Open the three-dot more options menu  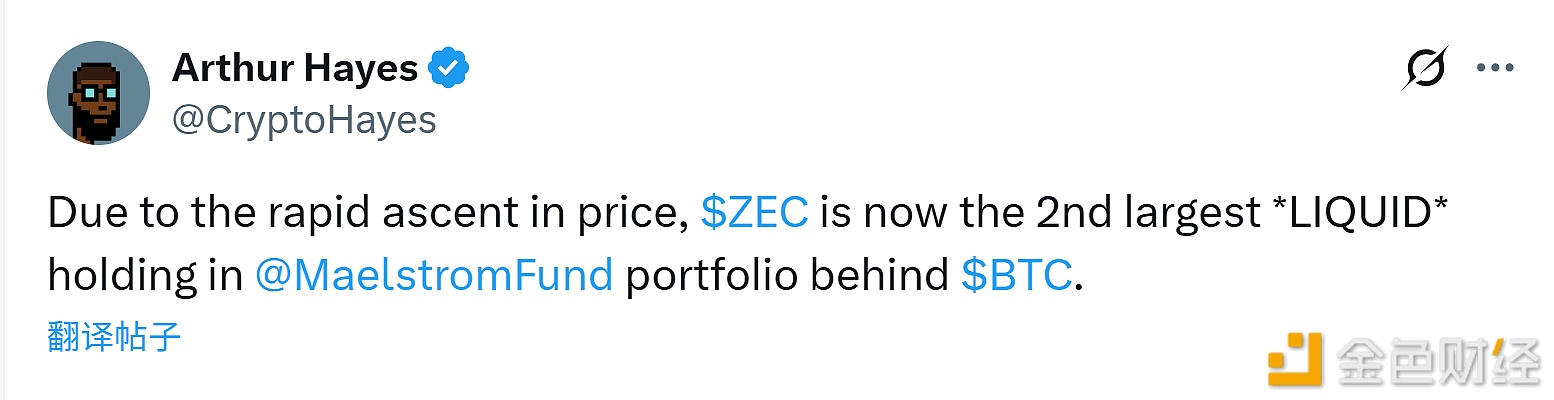pyautogui.click(x=1495, y=69)
